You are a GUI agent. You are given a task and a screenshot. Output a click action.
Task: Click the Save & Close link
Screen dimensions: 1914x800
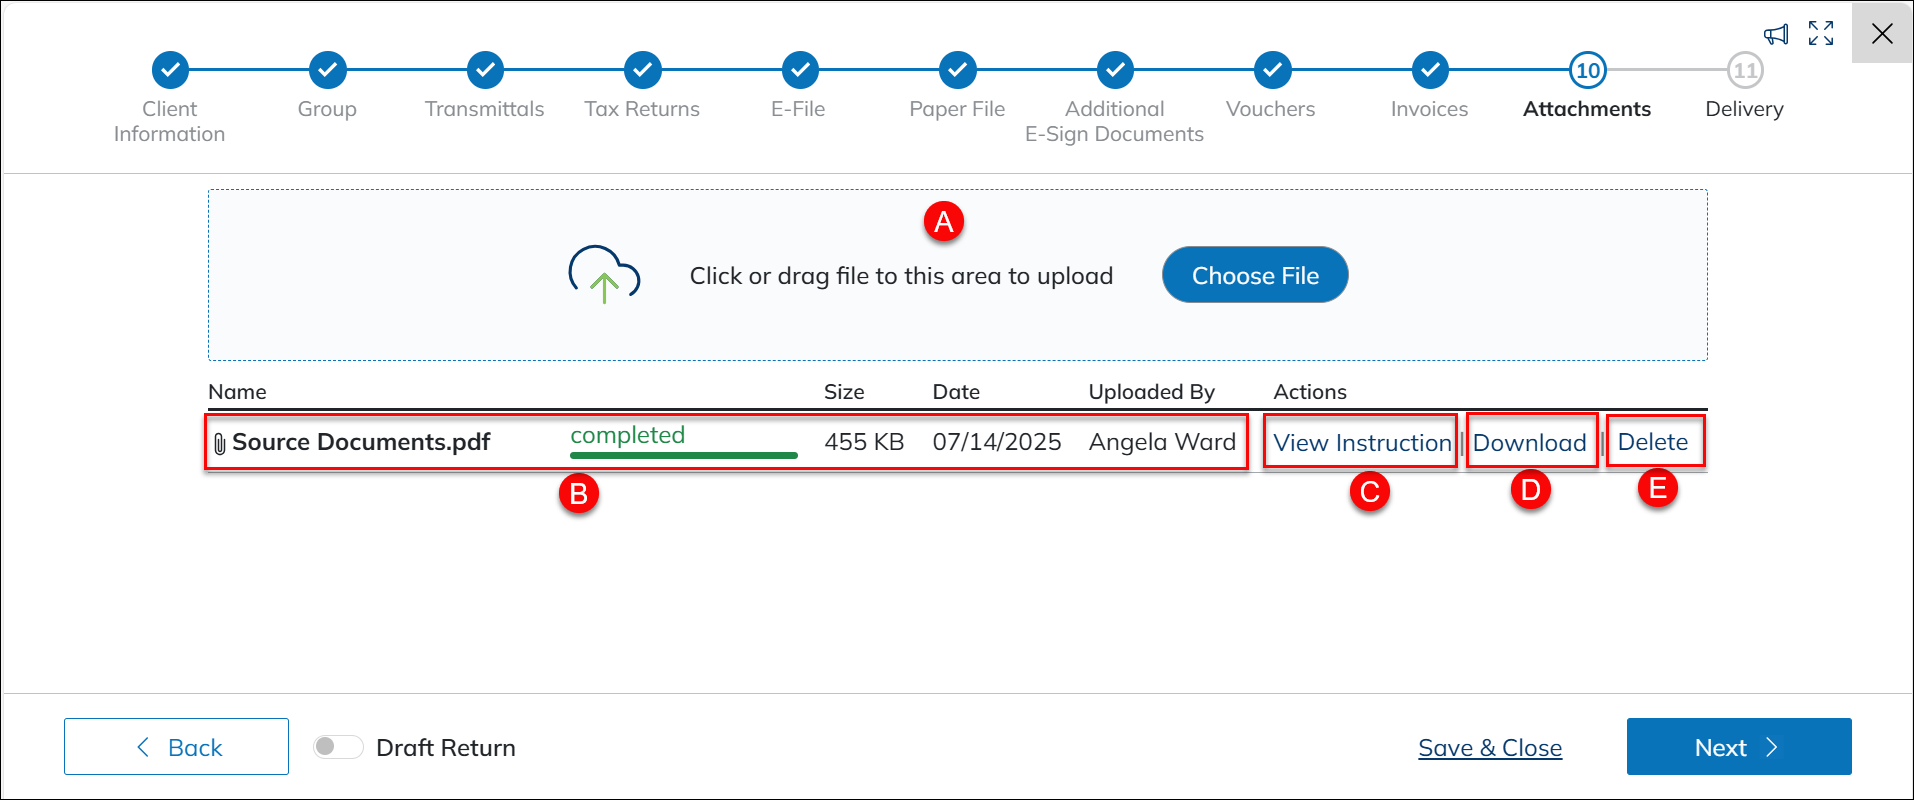(x=1489, y=748)
